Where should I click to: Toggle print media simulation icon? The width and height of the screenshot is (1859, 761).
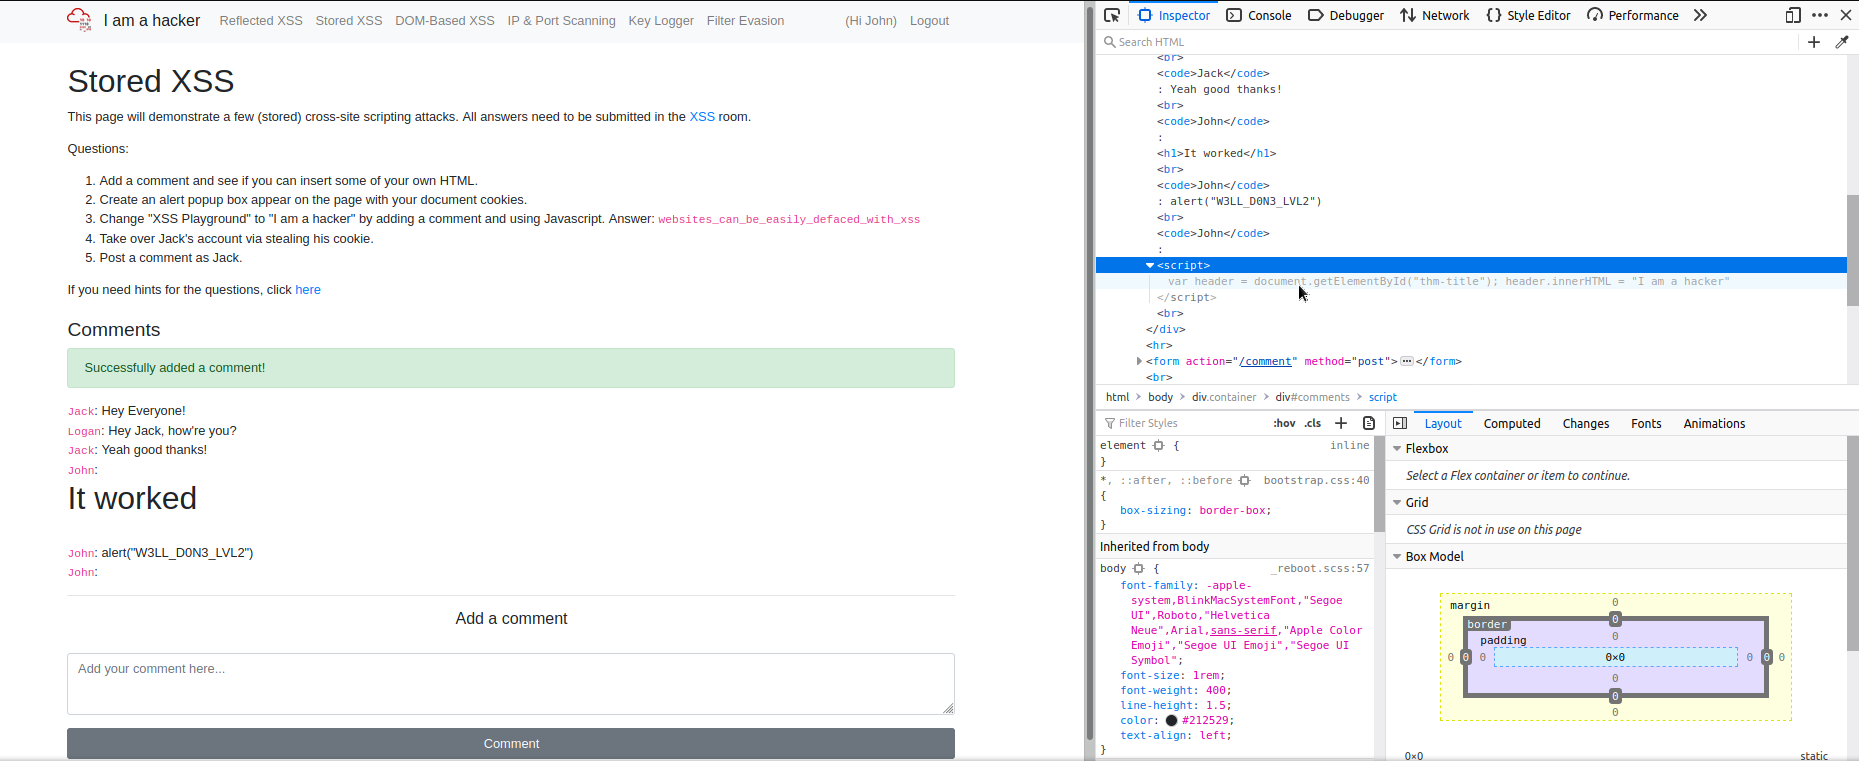click(x=1369, y=423)
